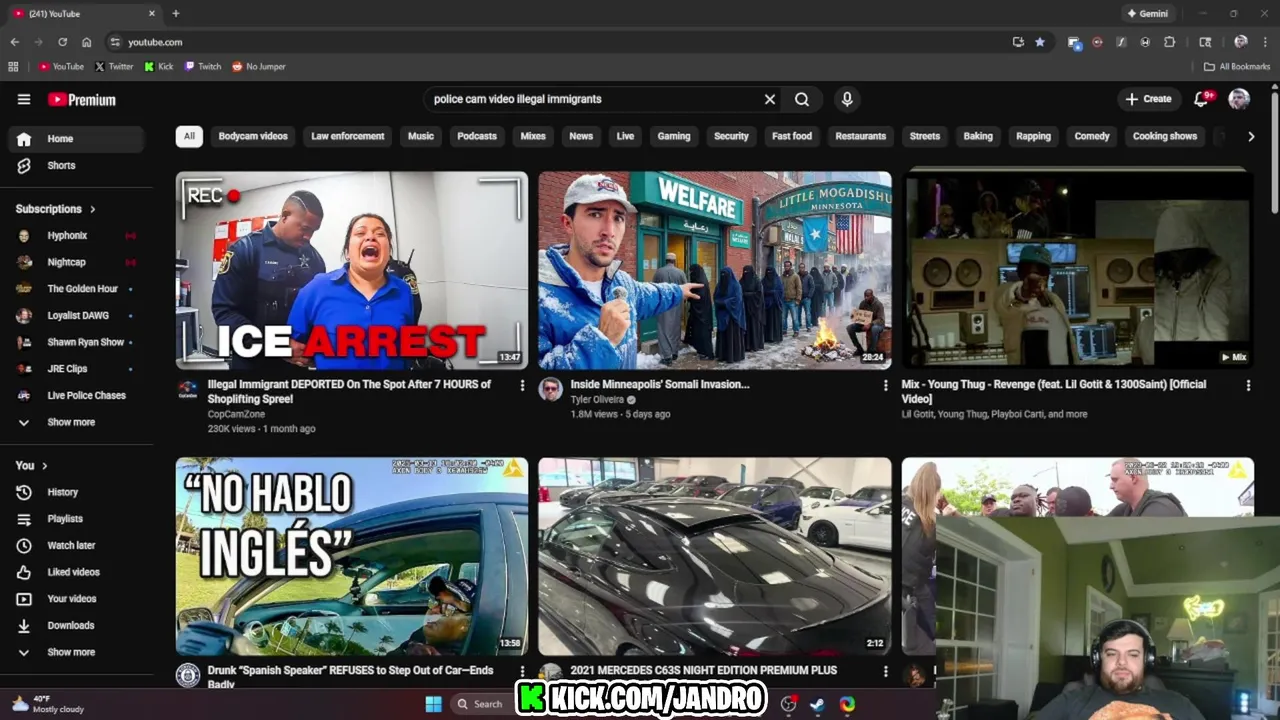The image size is (1280, 720).
Task: Select the Bodycam videos chip
Action: pyautogui.click(x=253, y=136)
